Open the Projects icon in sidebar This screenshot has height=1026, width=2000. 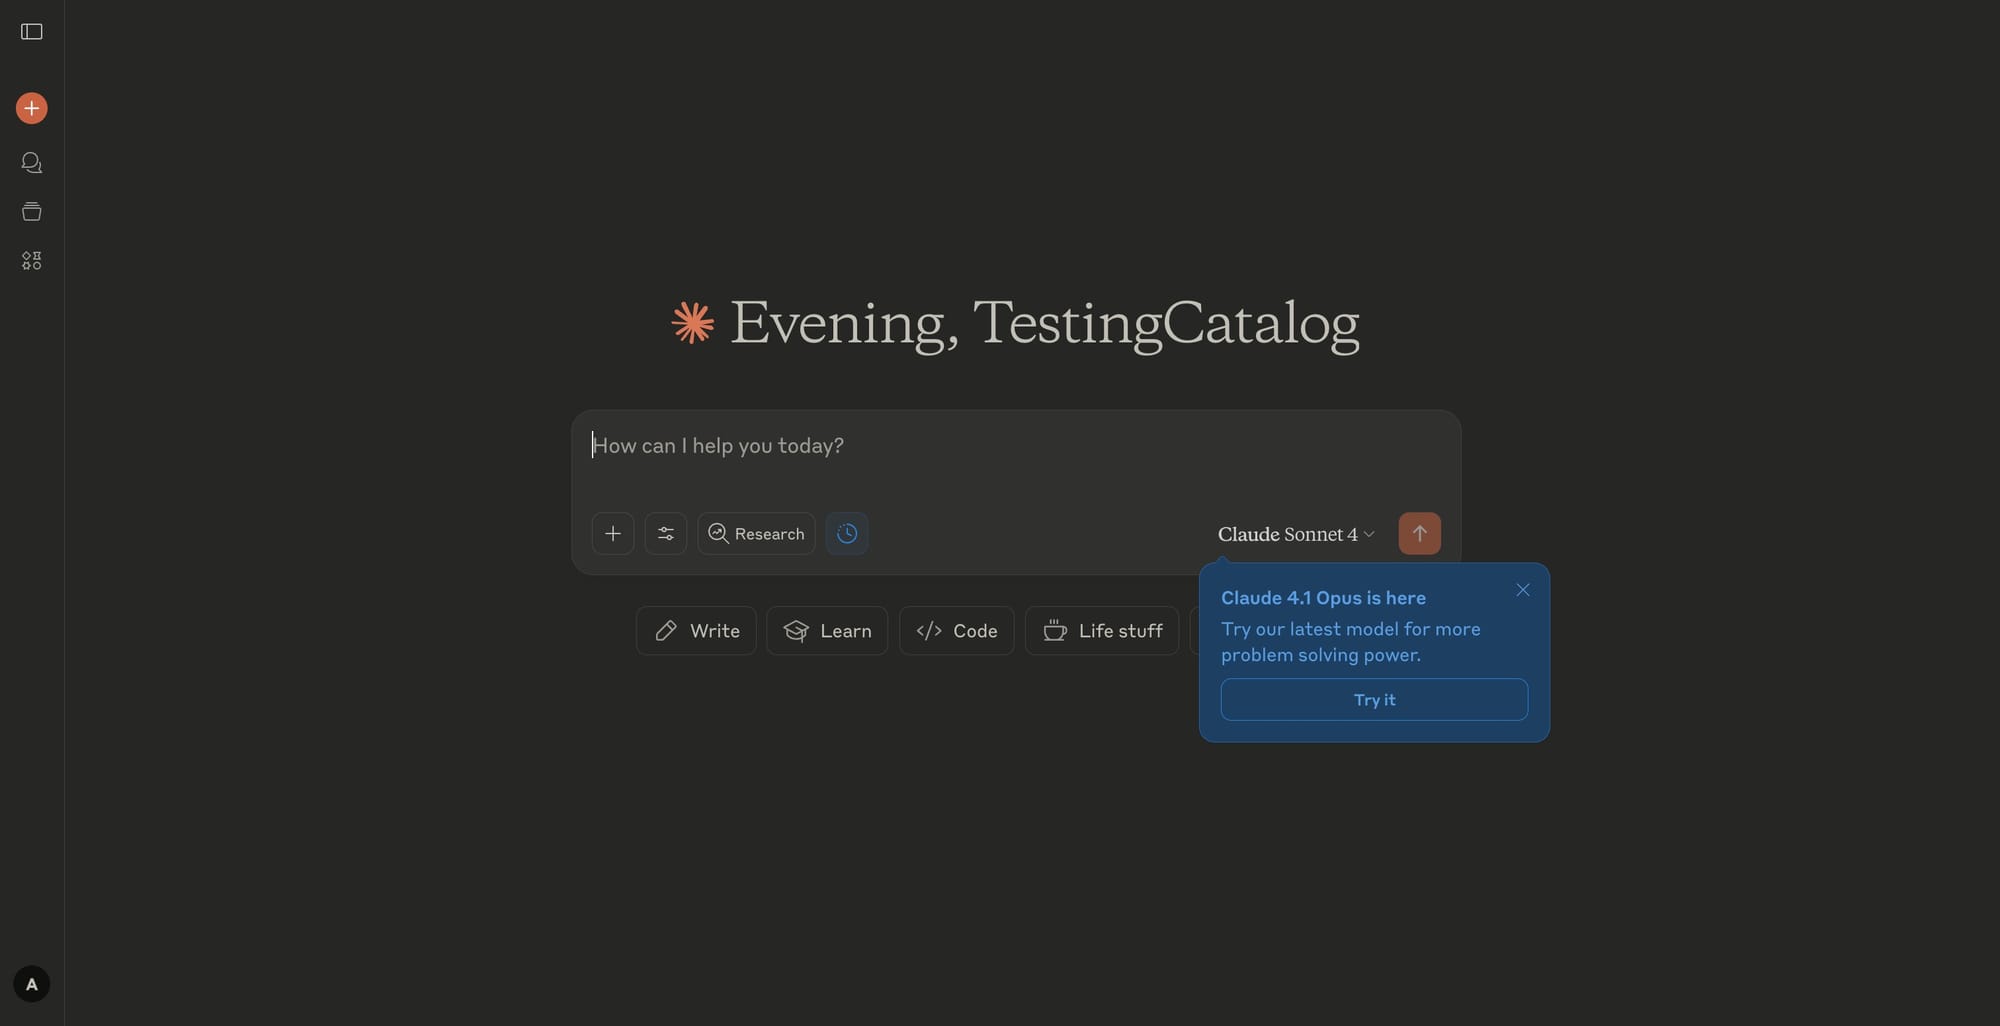click(x=32, y=211)
